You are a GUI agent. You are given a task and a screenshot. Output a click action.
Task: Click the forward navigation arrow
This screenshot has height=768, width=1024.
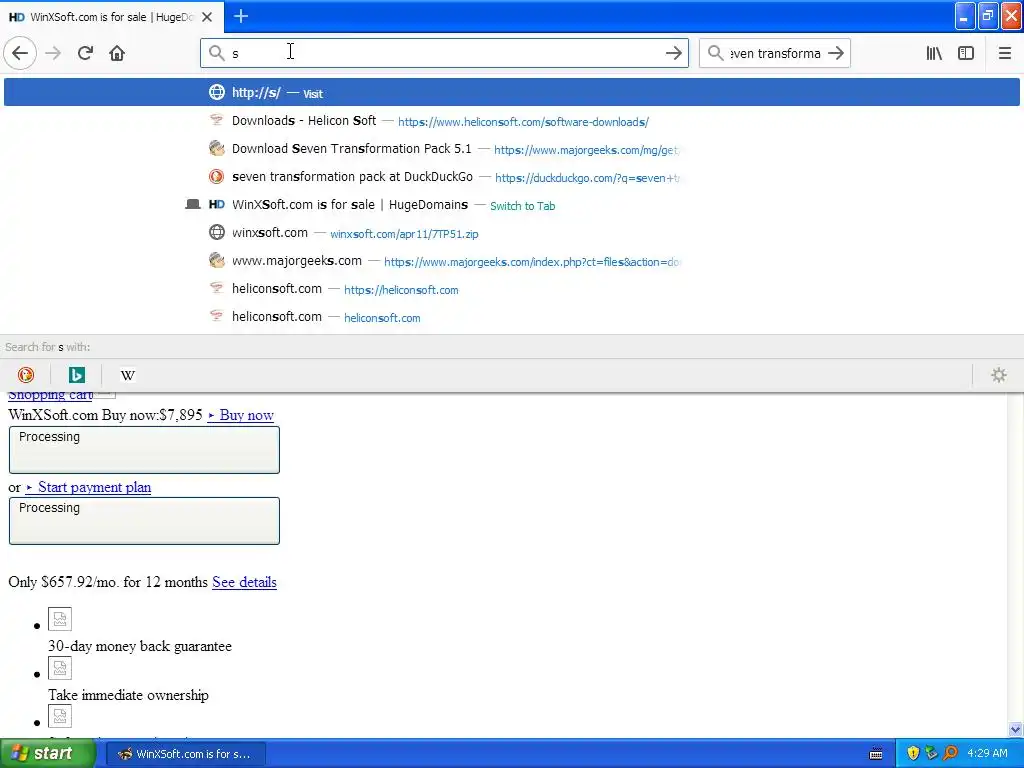tap(53, 53)
